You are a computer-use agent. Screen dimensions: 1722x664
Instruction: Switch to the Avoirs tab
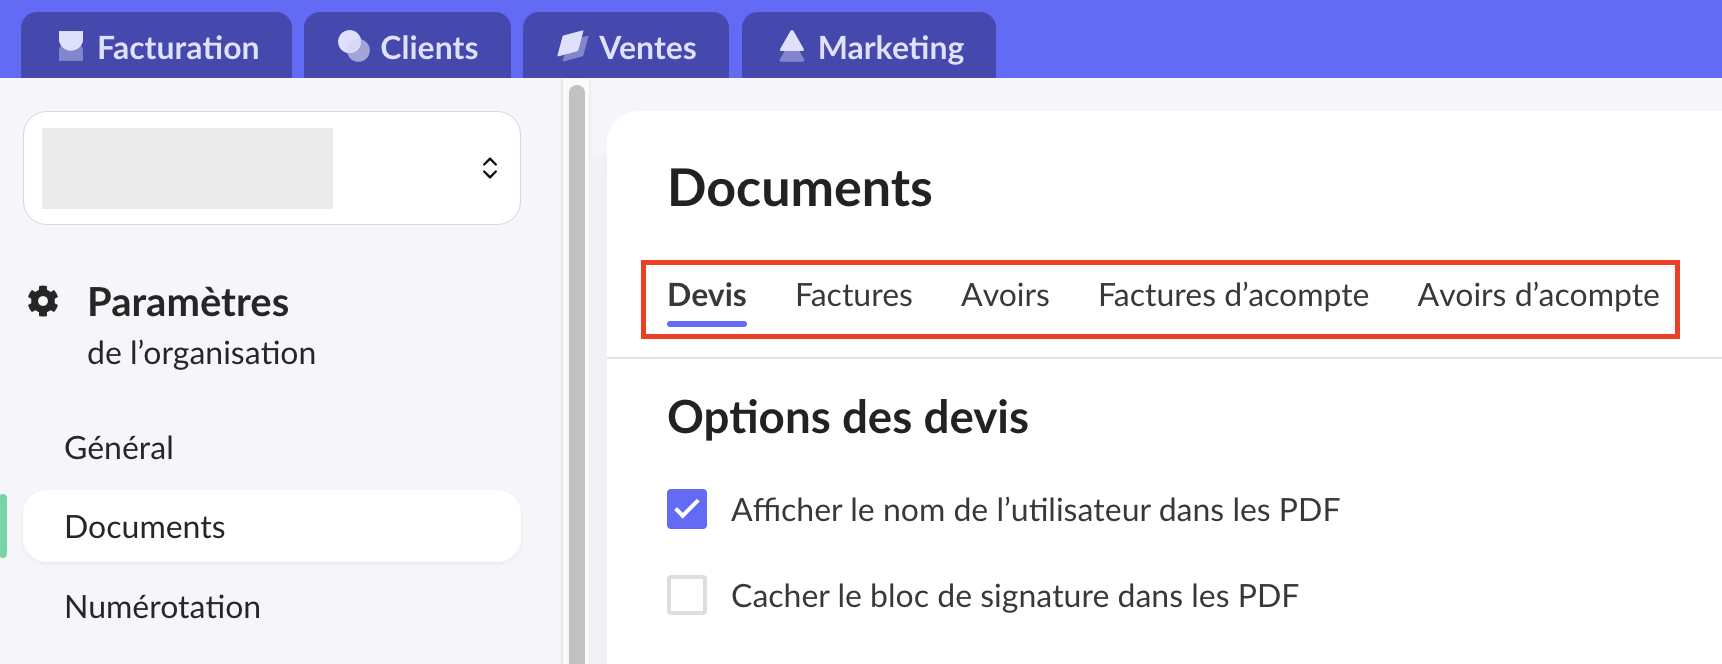point(1005,296)
